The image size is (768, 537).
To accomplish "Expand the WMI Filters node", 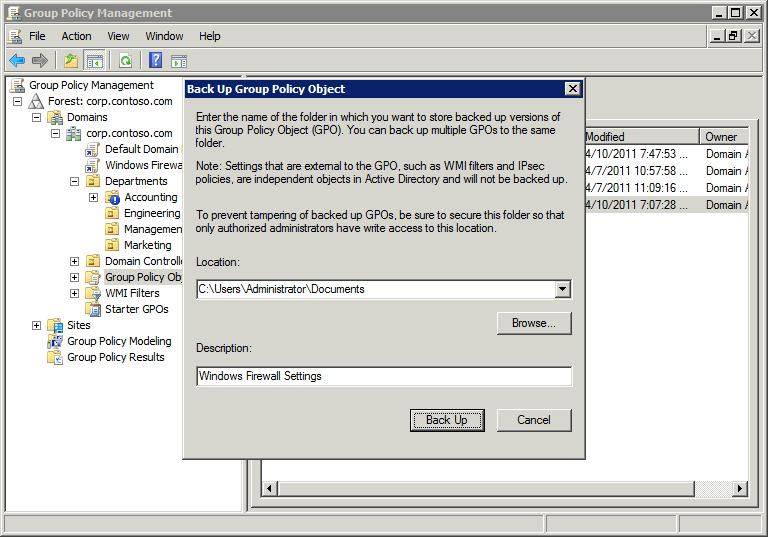I will [x=74, y=293].
